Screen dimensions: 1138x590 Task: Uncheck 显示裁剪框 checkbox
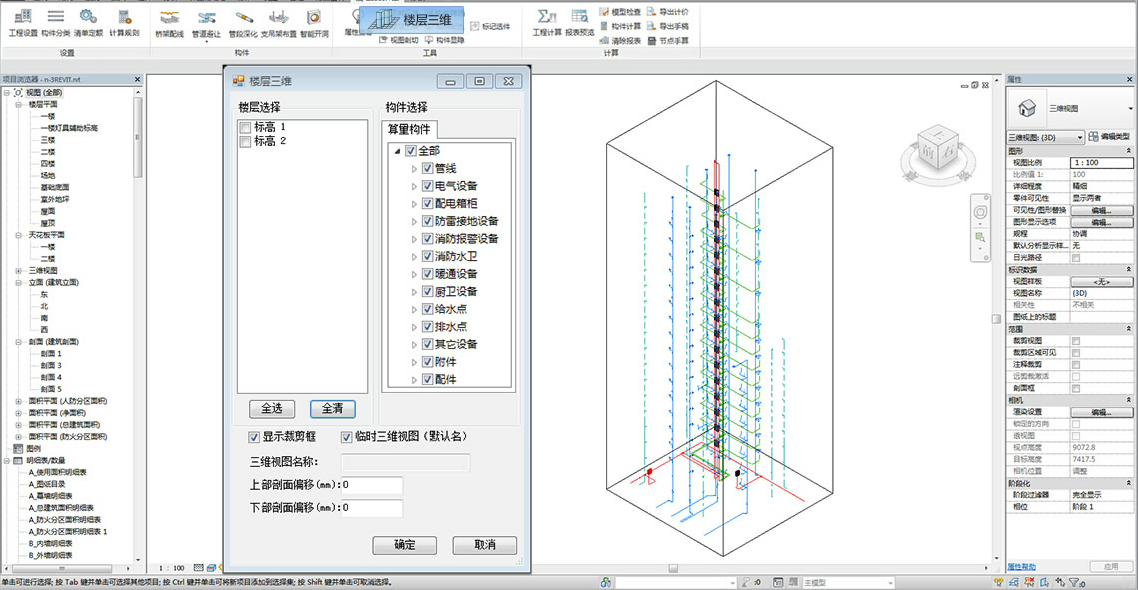click(x=255, y=437)
